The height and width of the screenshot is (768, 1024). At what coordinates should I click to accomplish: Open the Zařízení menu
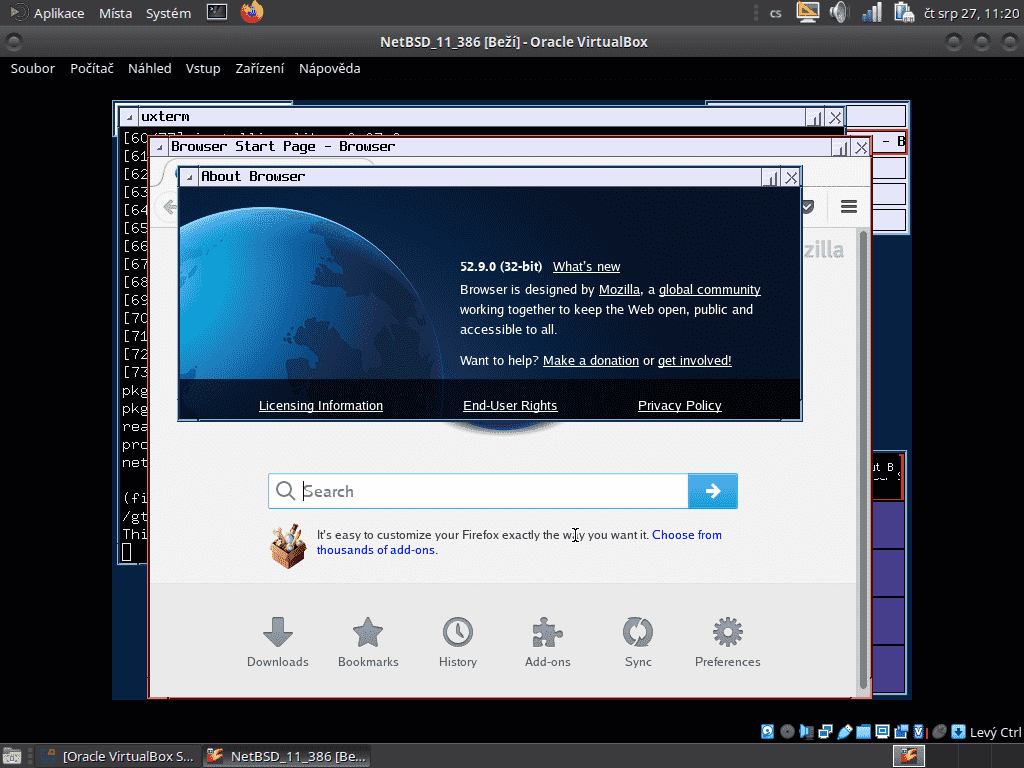coord(260,69)
